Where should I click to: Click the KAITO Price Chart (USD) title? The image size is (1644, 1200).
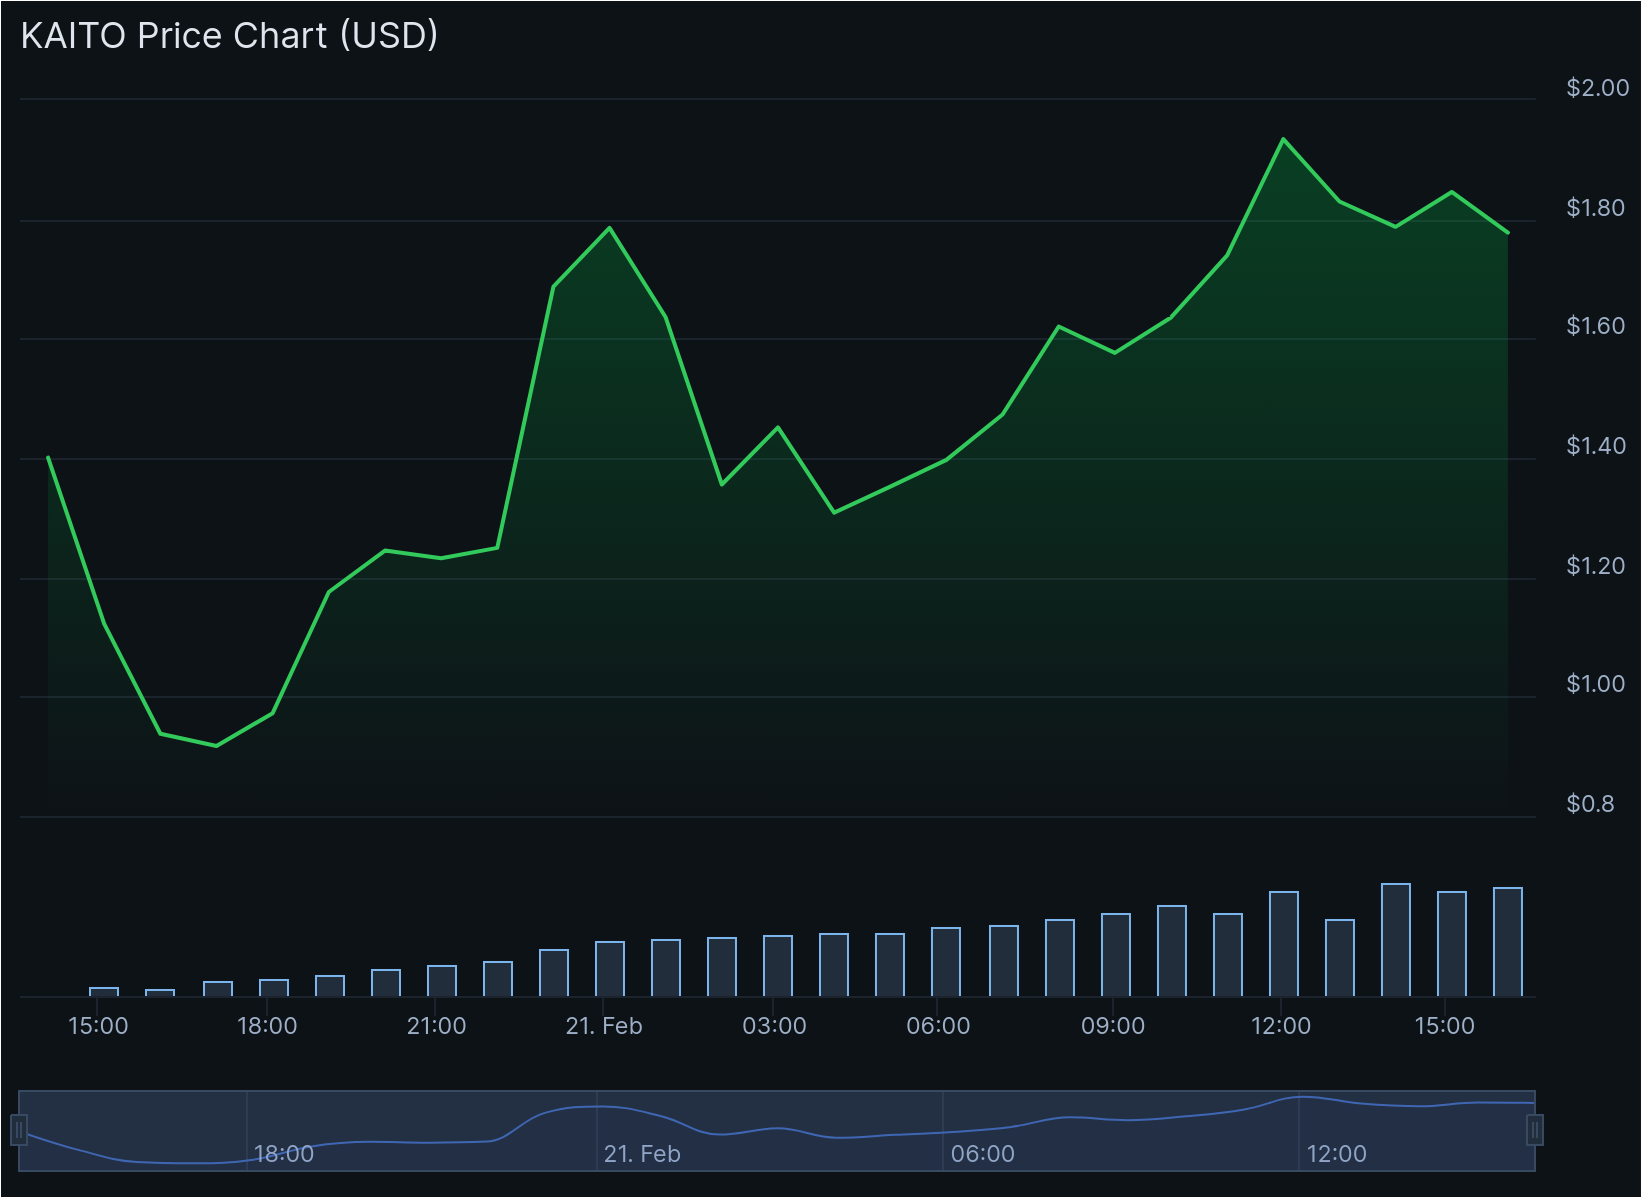coord(229,36)
